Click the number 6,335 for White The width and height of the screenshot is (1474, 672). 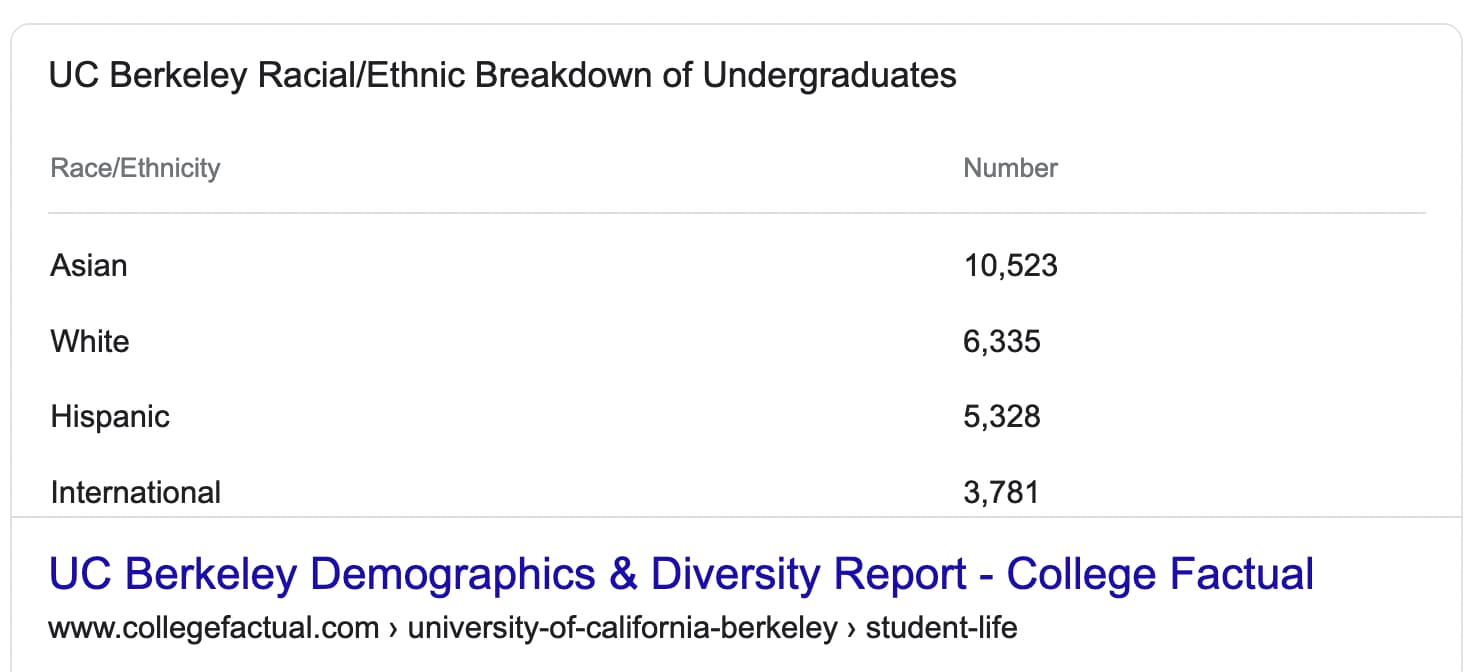coord(1002,341)
